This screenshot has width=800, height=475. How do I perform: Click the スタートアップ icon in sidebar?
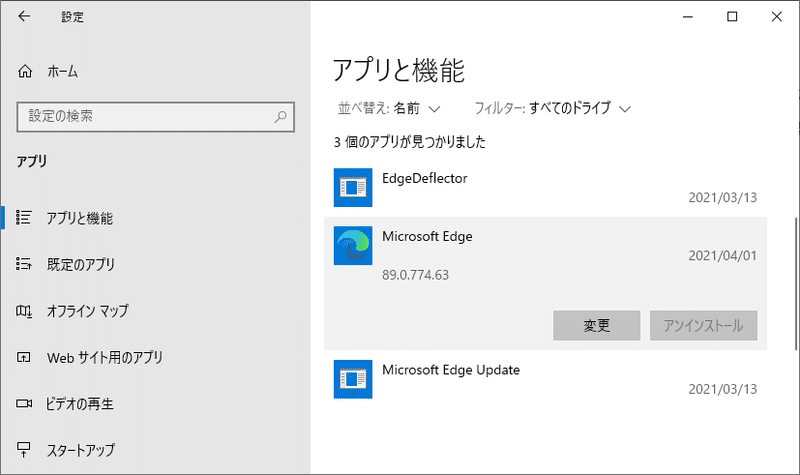pyautogui.click(x=23, y=449)
